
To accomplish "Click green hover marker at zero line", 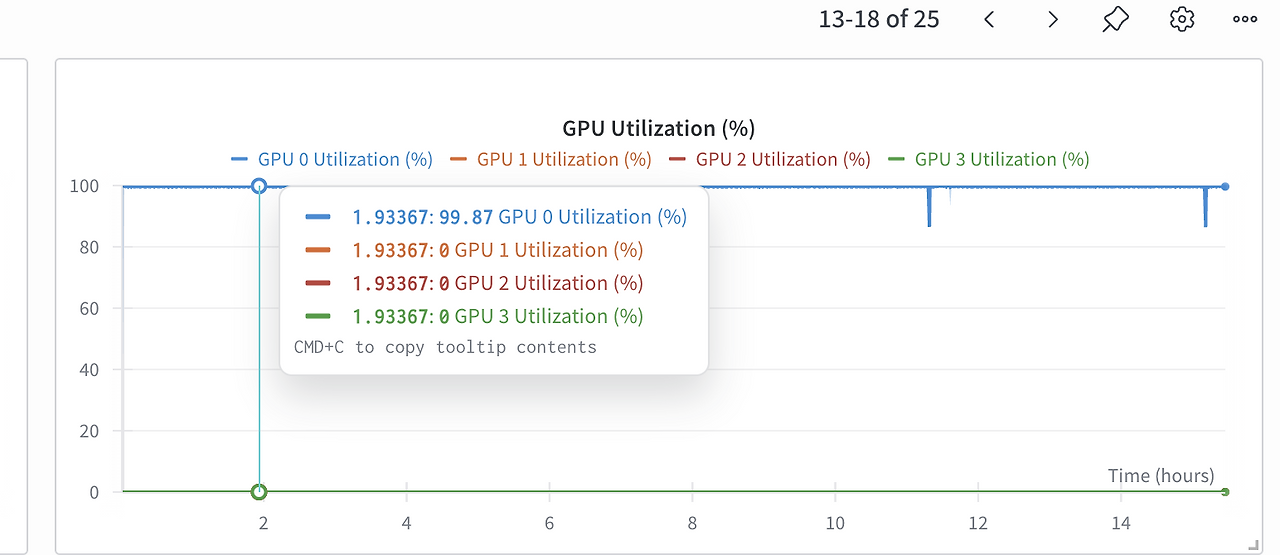I will click(x=259, y=491).
